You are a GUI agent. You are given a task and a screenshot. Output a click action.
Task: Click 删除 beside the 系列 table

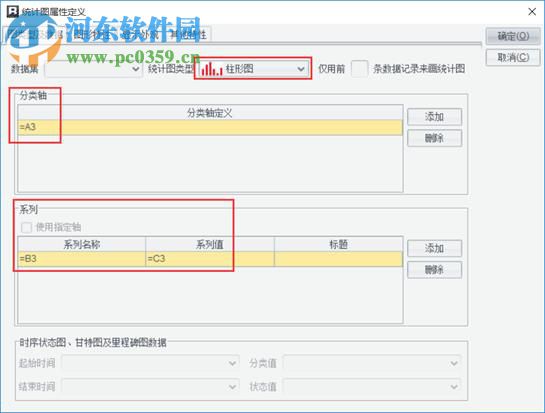(x=434, y=270)
